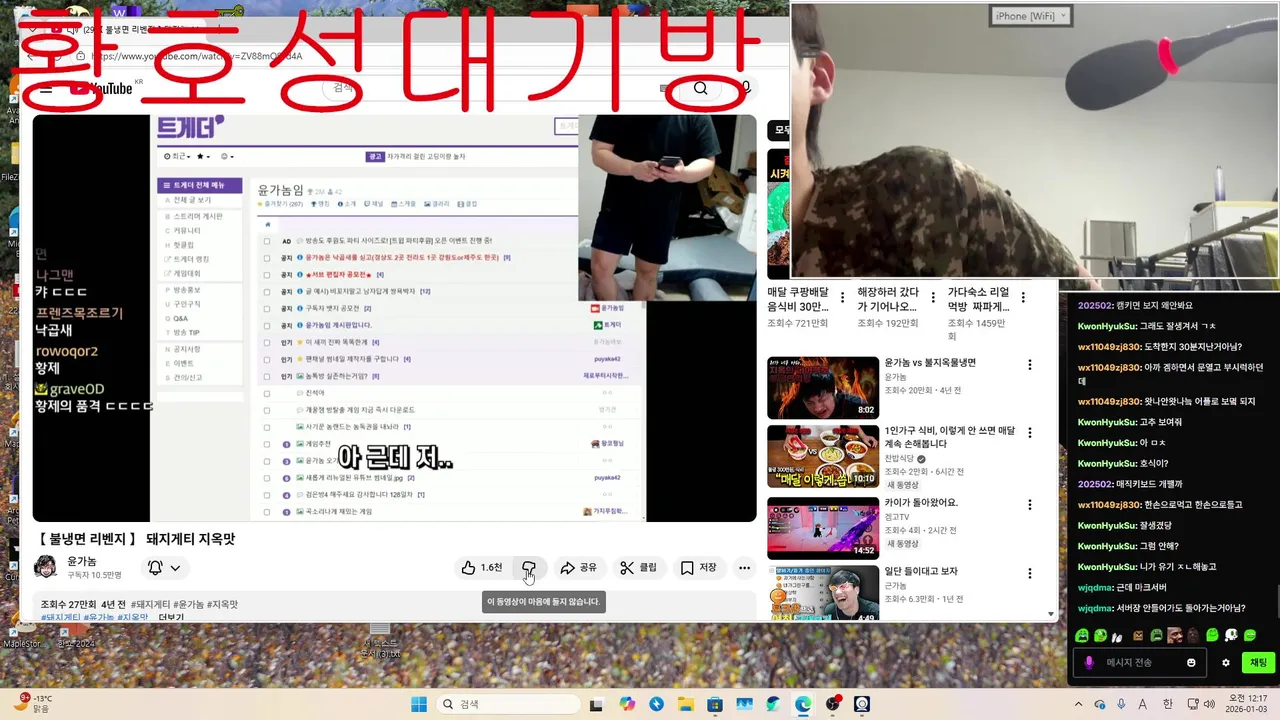Click YouTube search magnifier button
The width and height of the screenshot is (1280, 720).
[700, 89]
